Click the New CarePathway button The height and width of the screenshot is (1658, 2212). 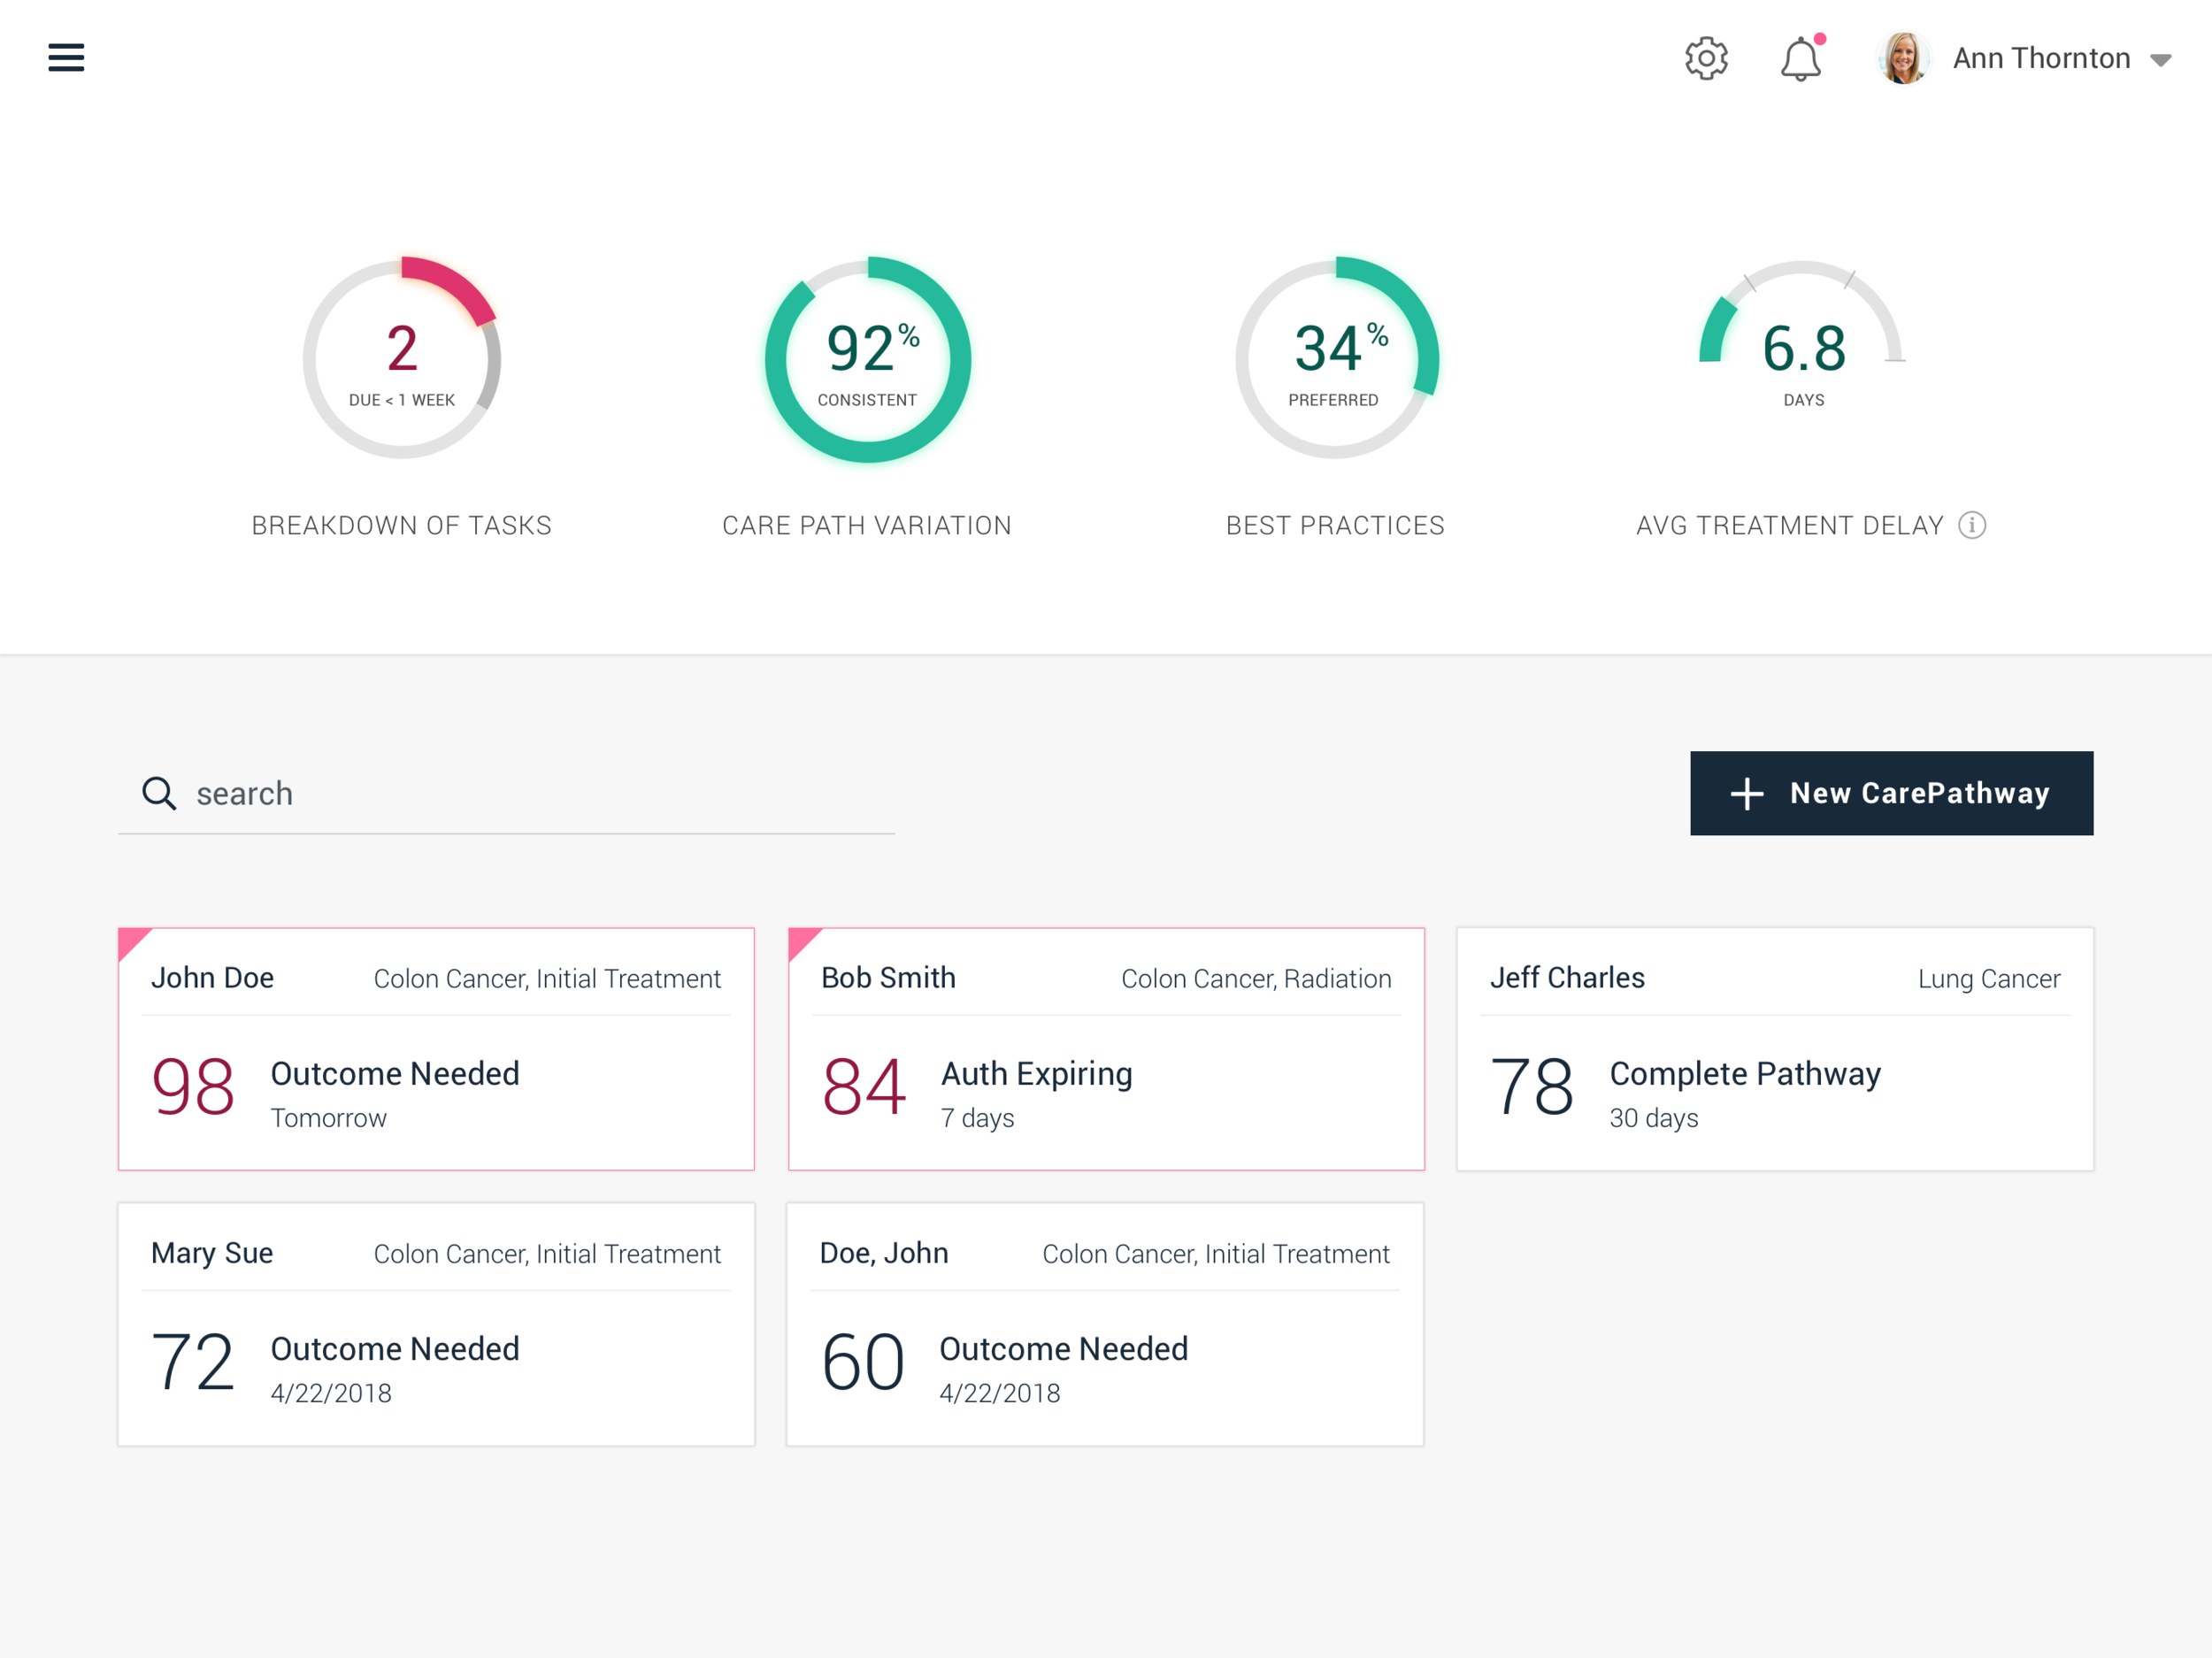point(1891,793)
